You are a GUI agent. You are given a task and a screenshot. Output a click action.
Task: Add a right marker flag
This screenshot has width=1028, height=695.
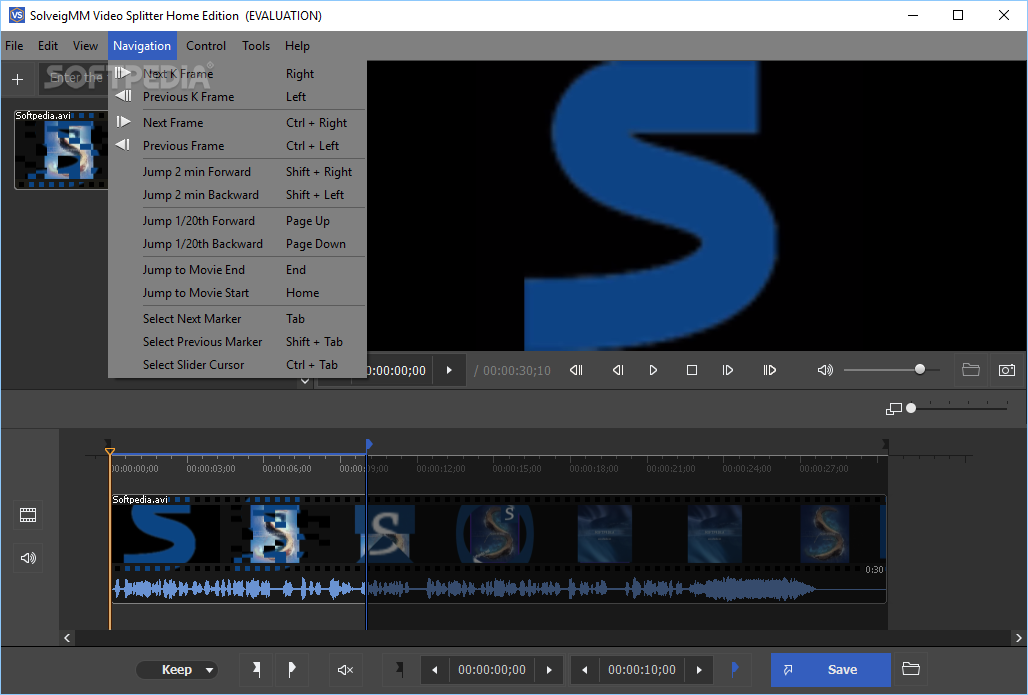pos(292,669)
